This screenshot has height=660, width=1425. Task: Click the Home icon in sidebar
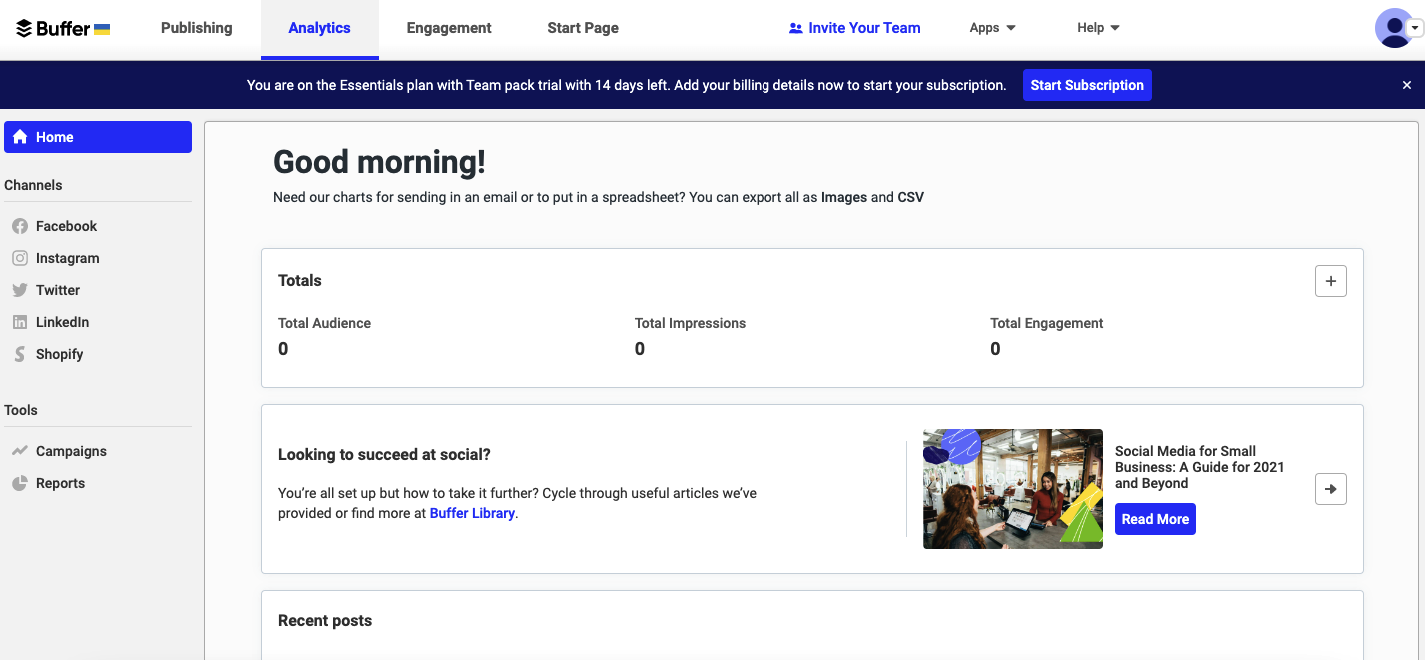20,137
